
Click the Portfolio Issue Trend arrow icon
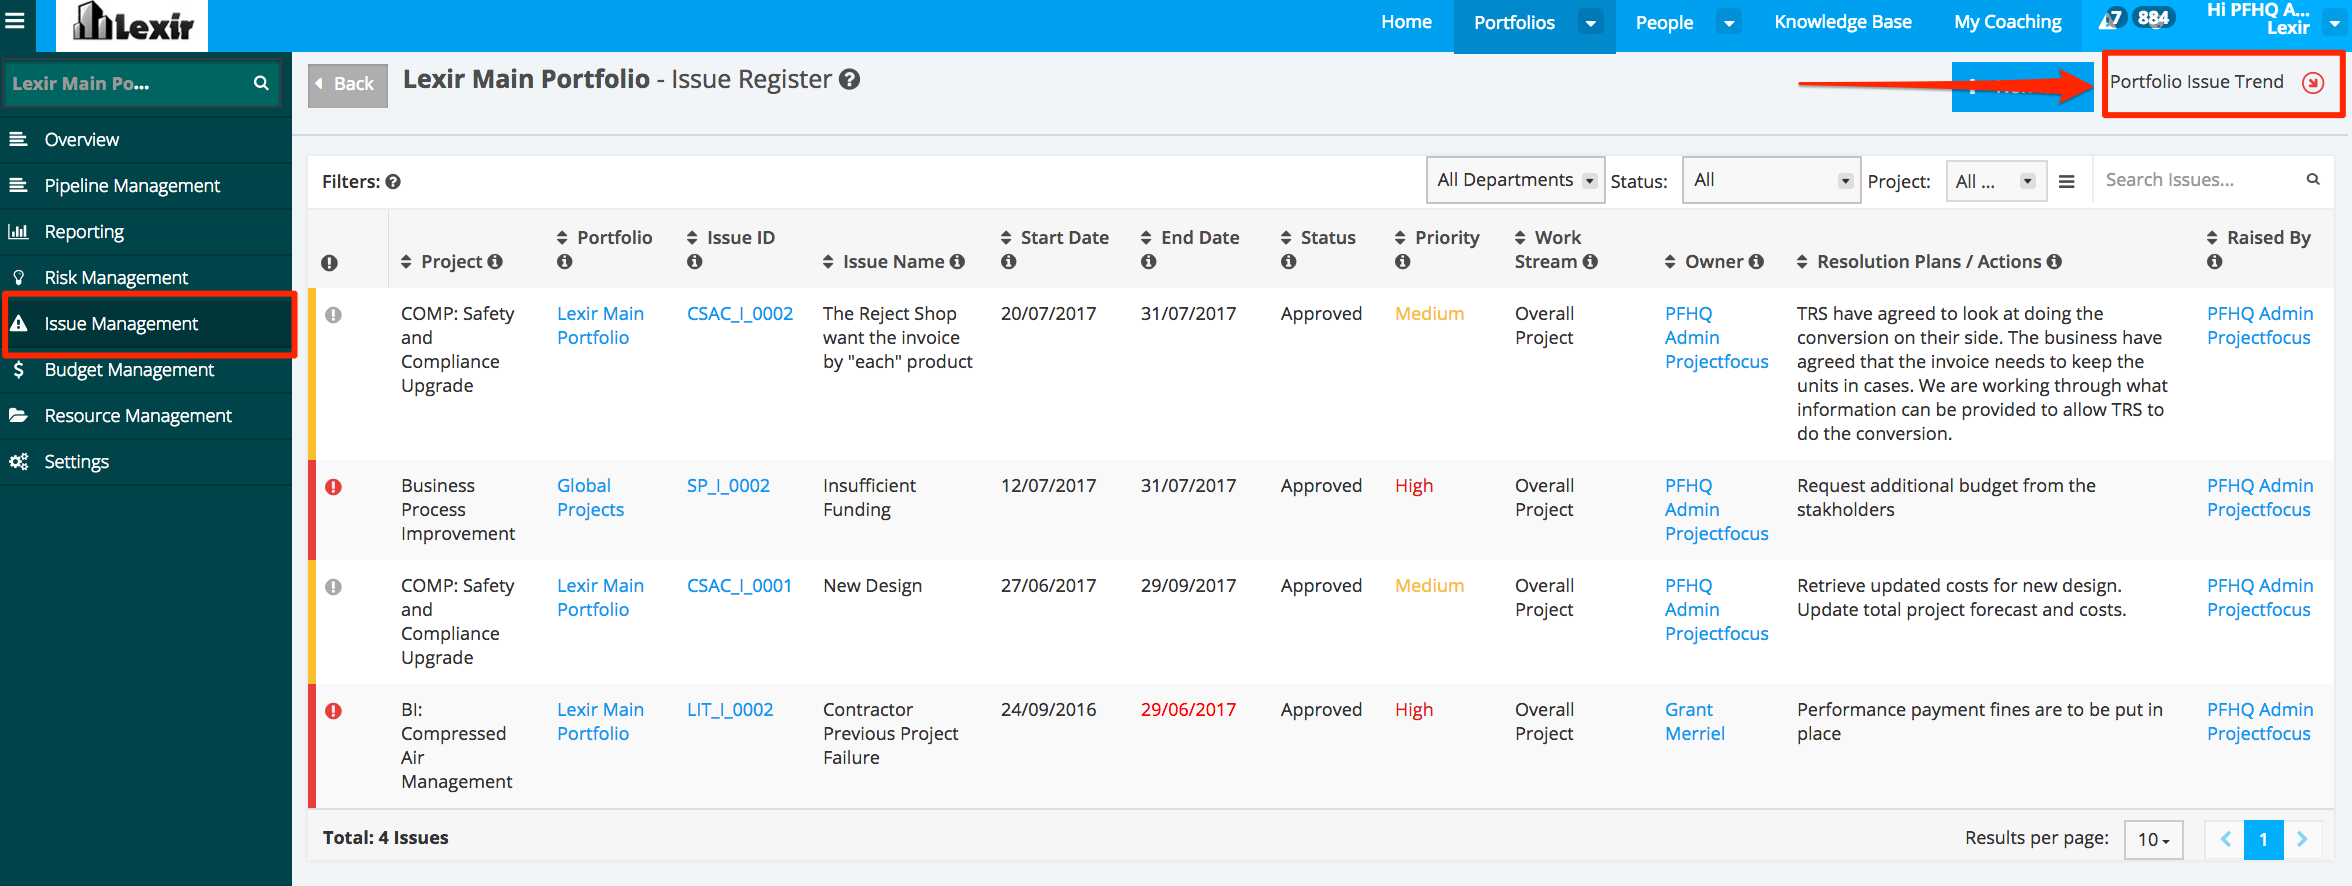click(2312, 83)
